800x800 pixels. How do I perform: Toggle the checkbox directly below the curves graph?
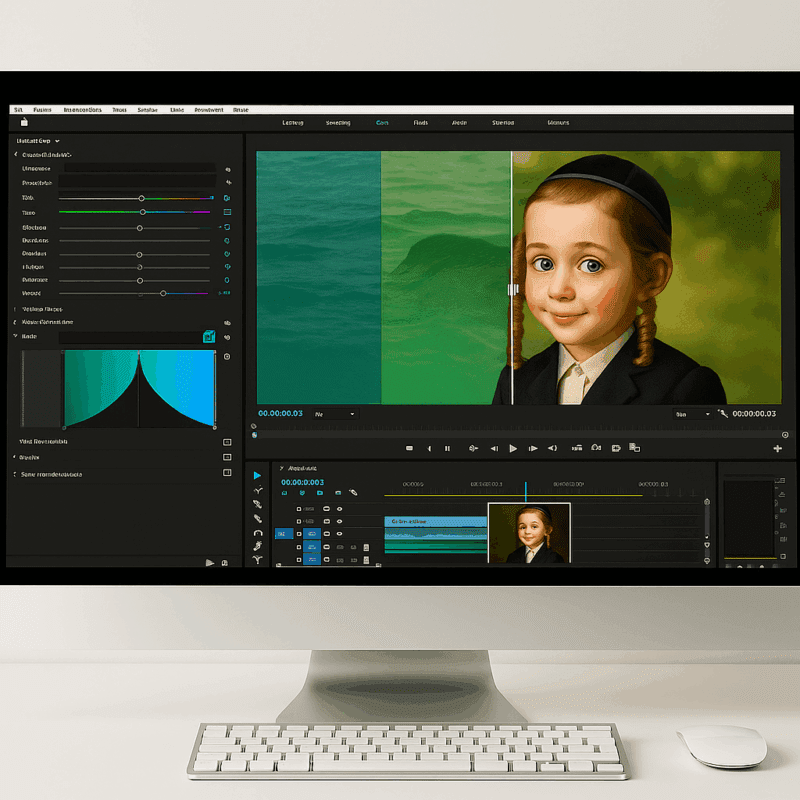coord(227,441)
